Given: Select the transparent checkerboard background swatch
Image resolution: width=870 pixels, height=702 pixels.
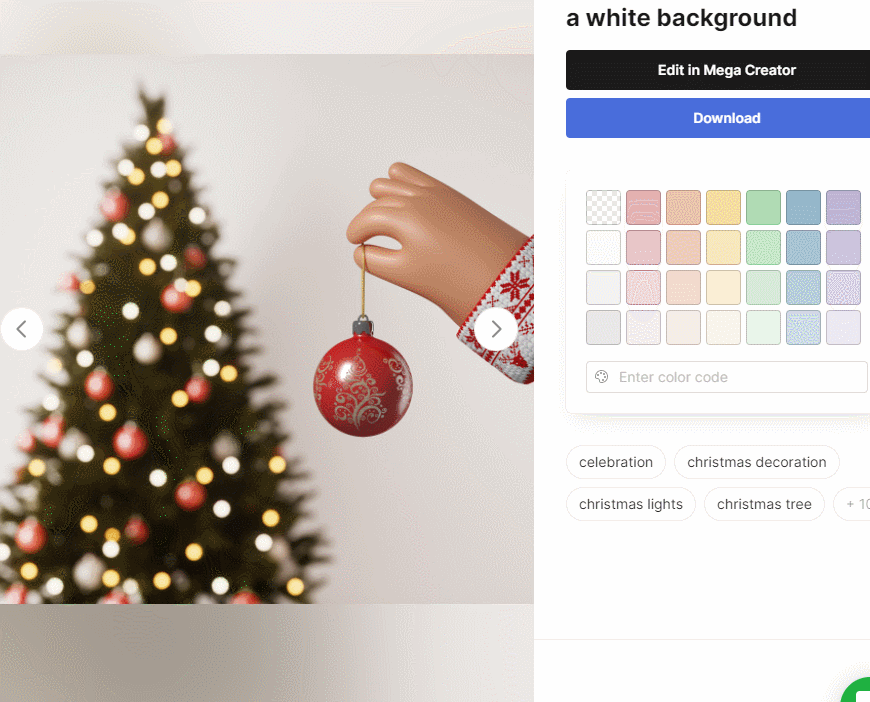Looking at the screenshot, I should [x=603, y=208].
